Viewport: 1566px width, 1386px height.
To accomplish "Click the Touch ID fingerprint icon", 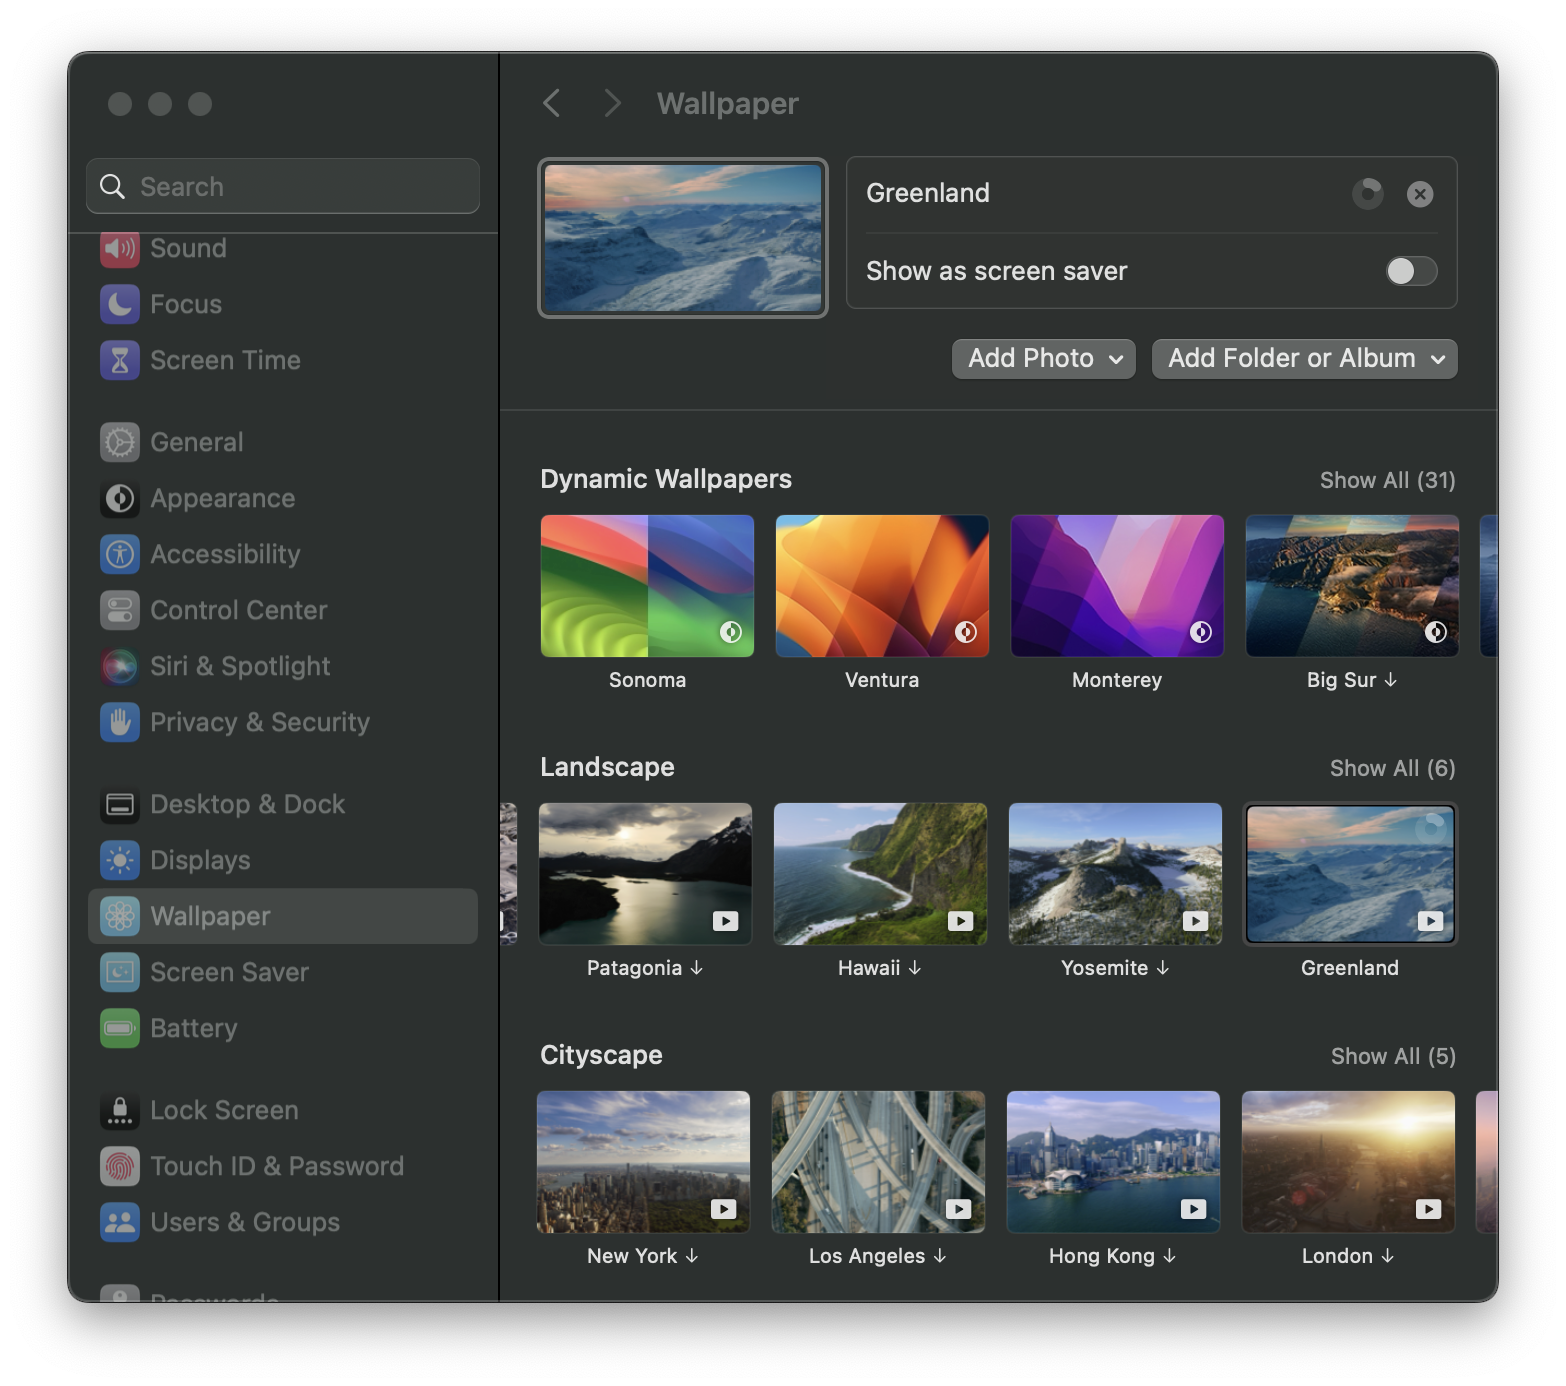I will click(120, 1166).
